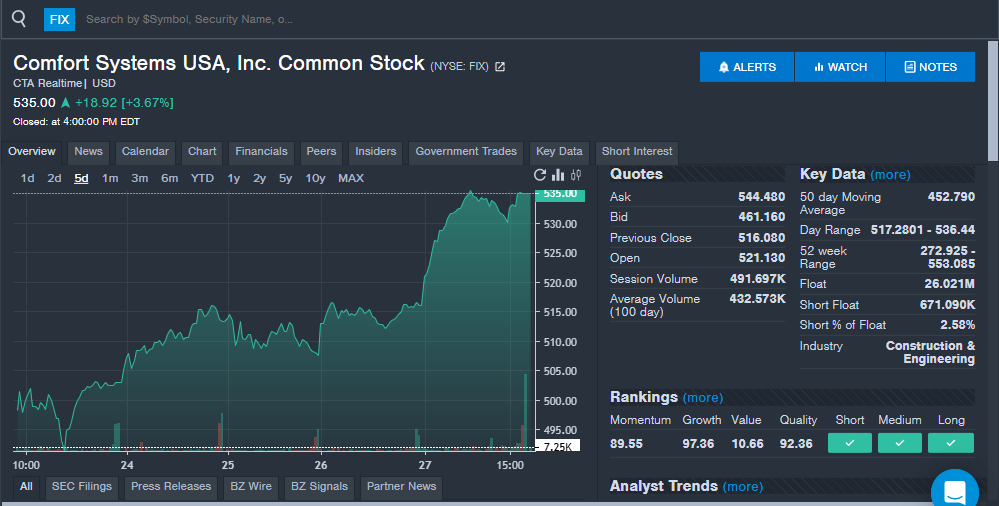Click the magnifying glass search icon
The image size is (999, 506).
point(19,18)
